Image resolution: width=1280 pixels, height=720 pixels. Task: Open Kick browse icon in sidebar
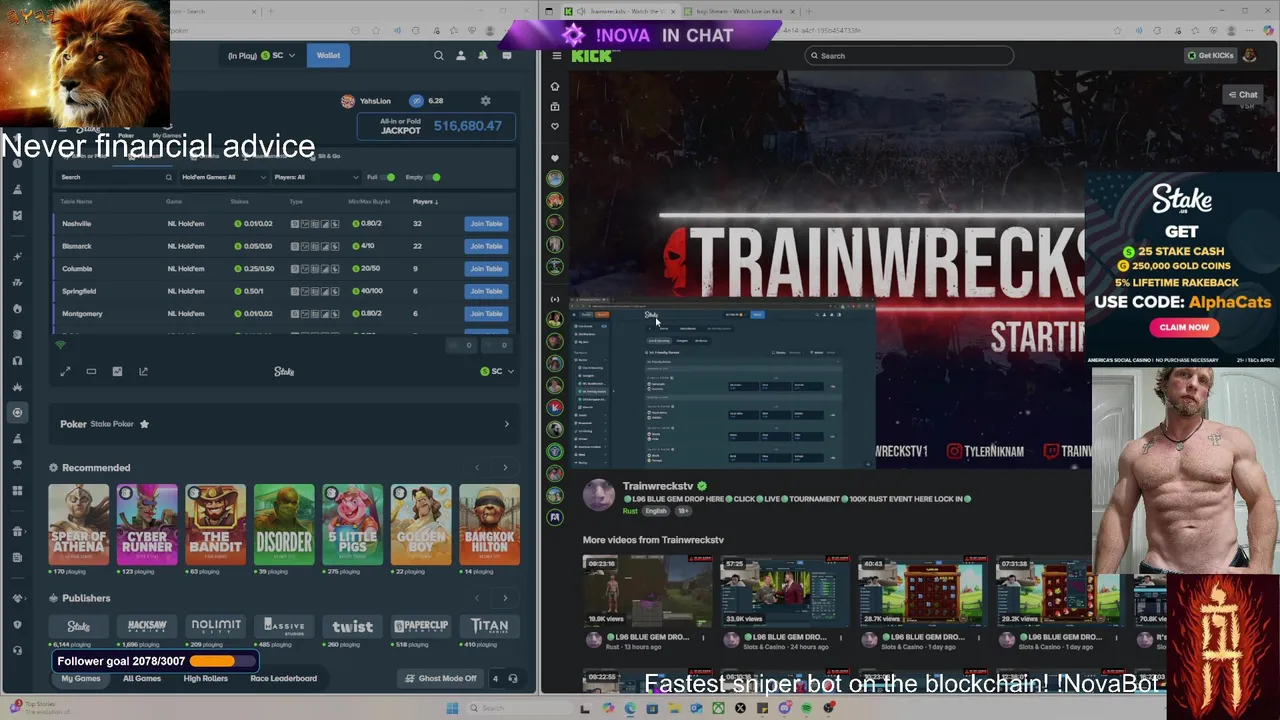555,106
